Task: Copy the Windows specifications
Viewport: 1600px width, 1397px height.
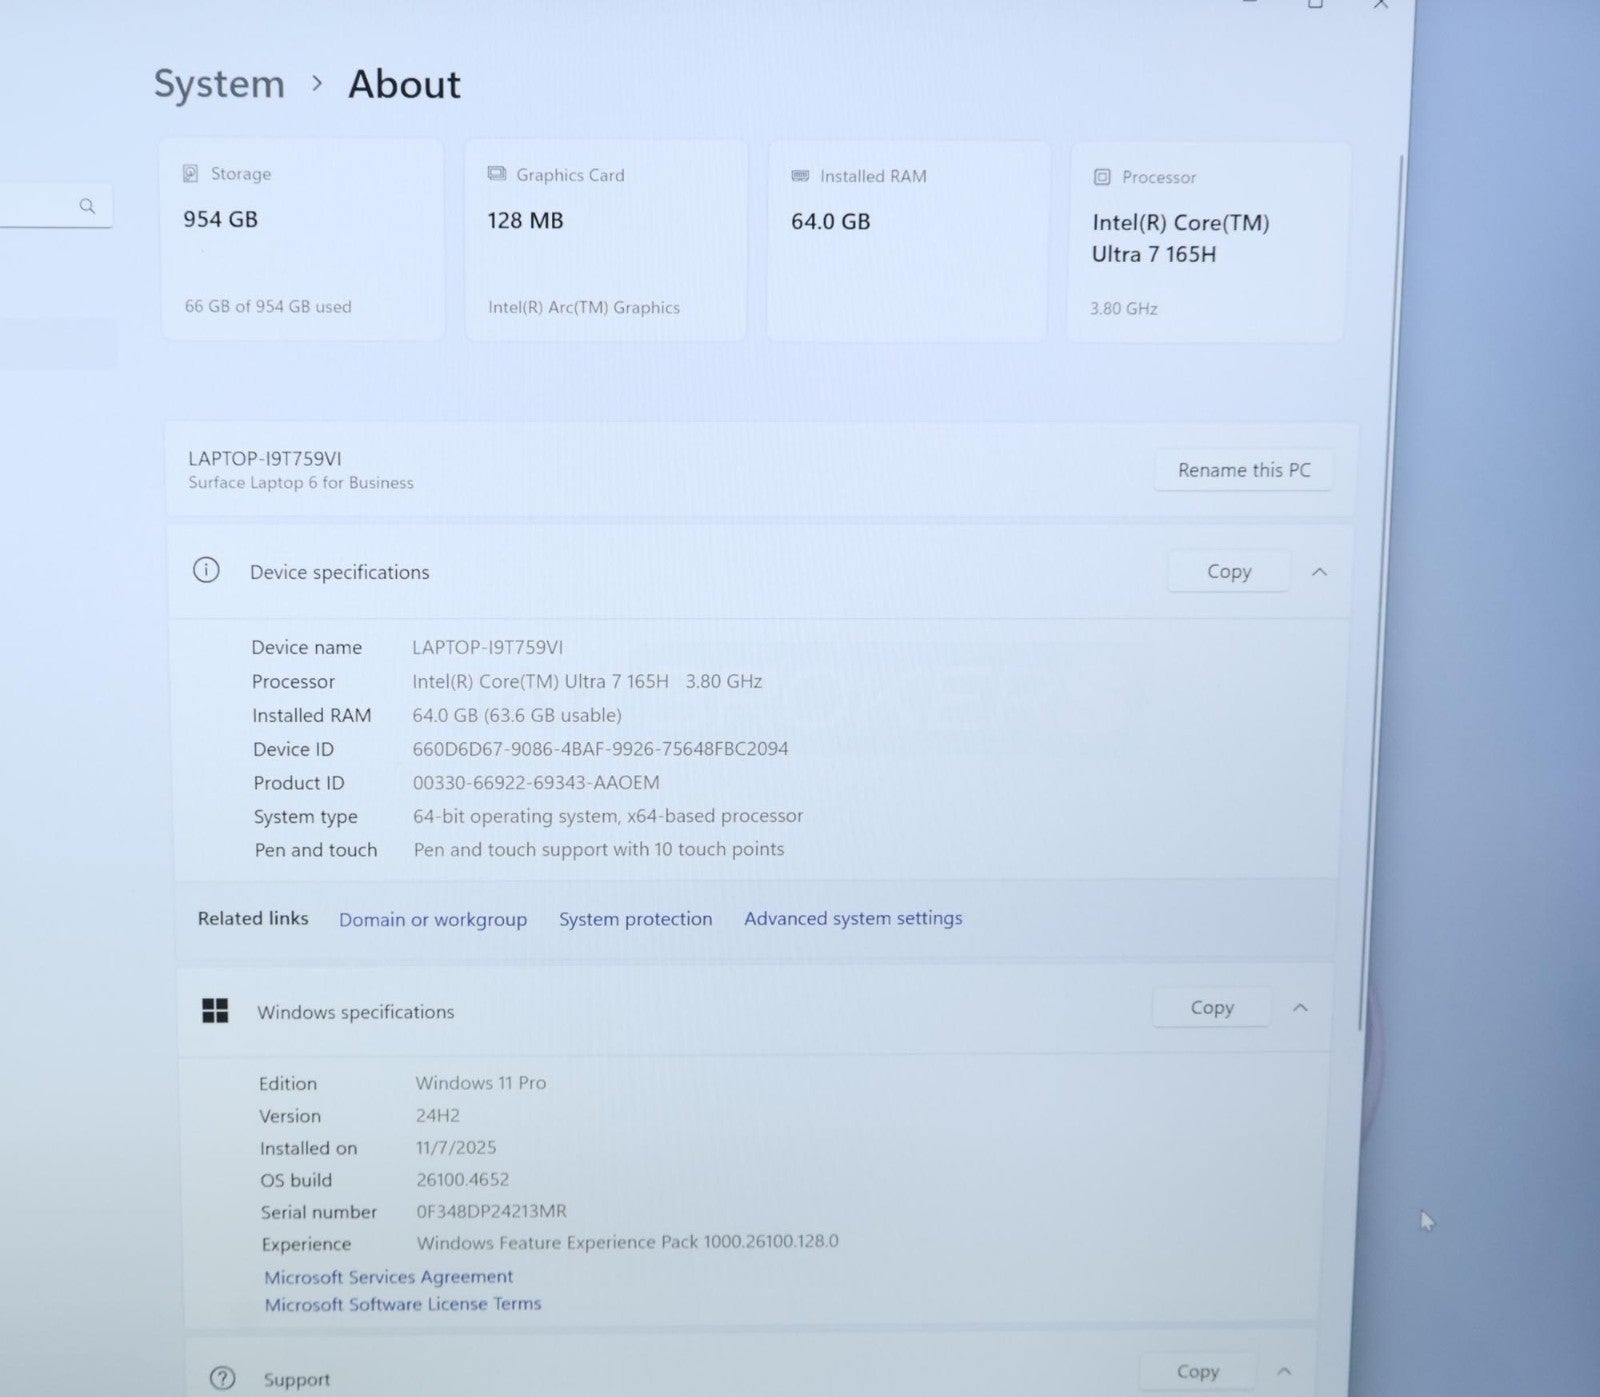Action: tap(1211, 1008)
